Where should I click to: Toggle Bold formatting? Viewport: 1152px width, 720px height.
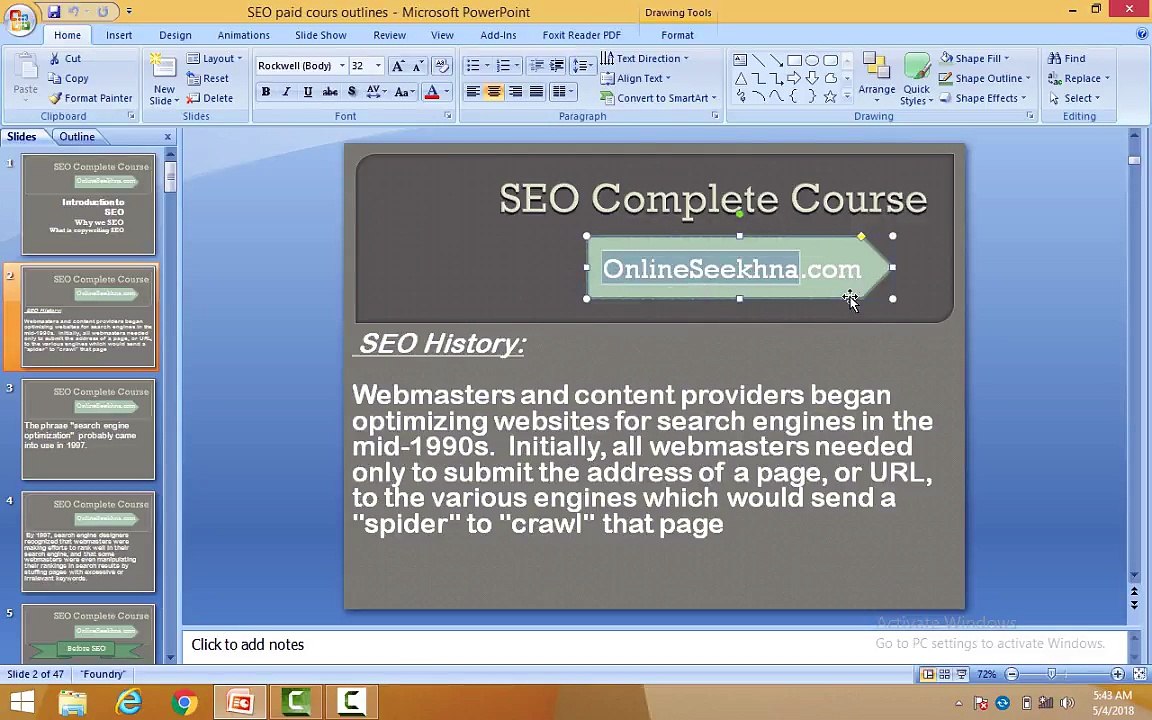point(266,91)
